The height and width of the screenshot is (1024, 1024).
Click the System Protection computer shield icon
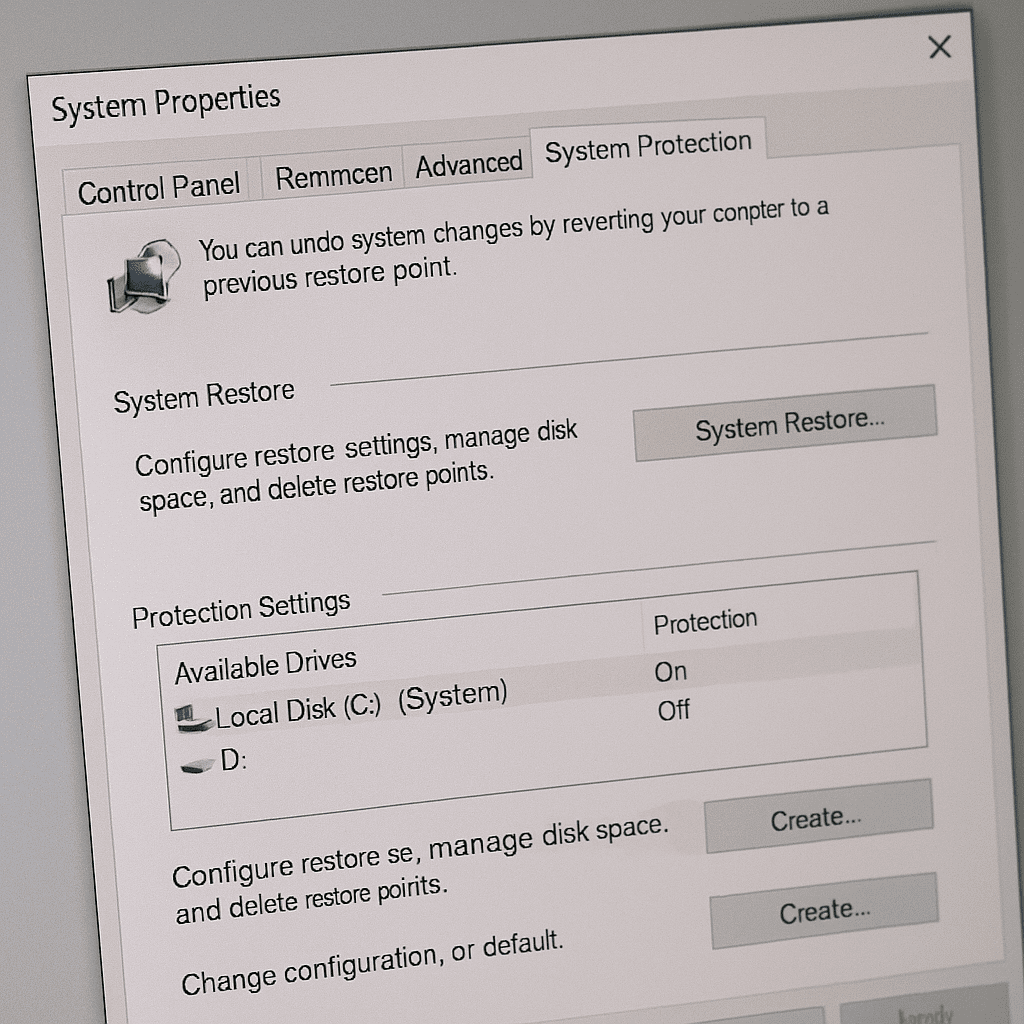143,274
